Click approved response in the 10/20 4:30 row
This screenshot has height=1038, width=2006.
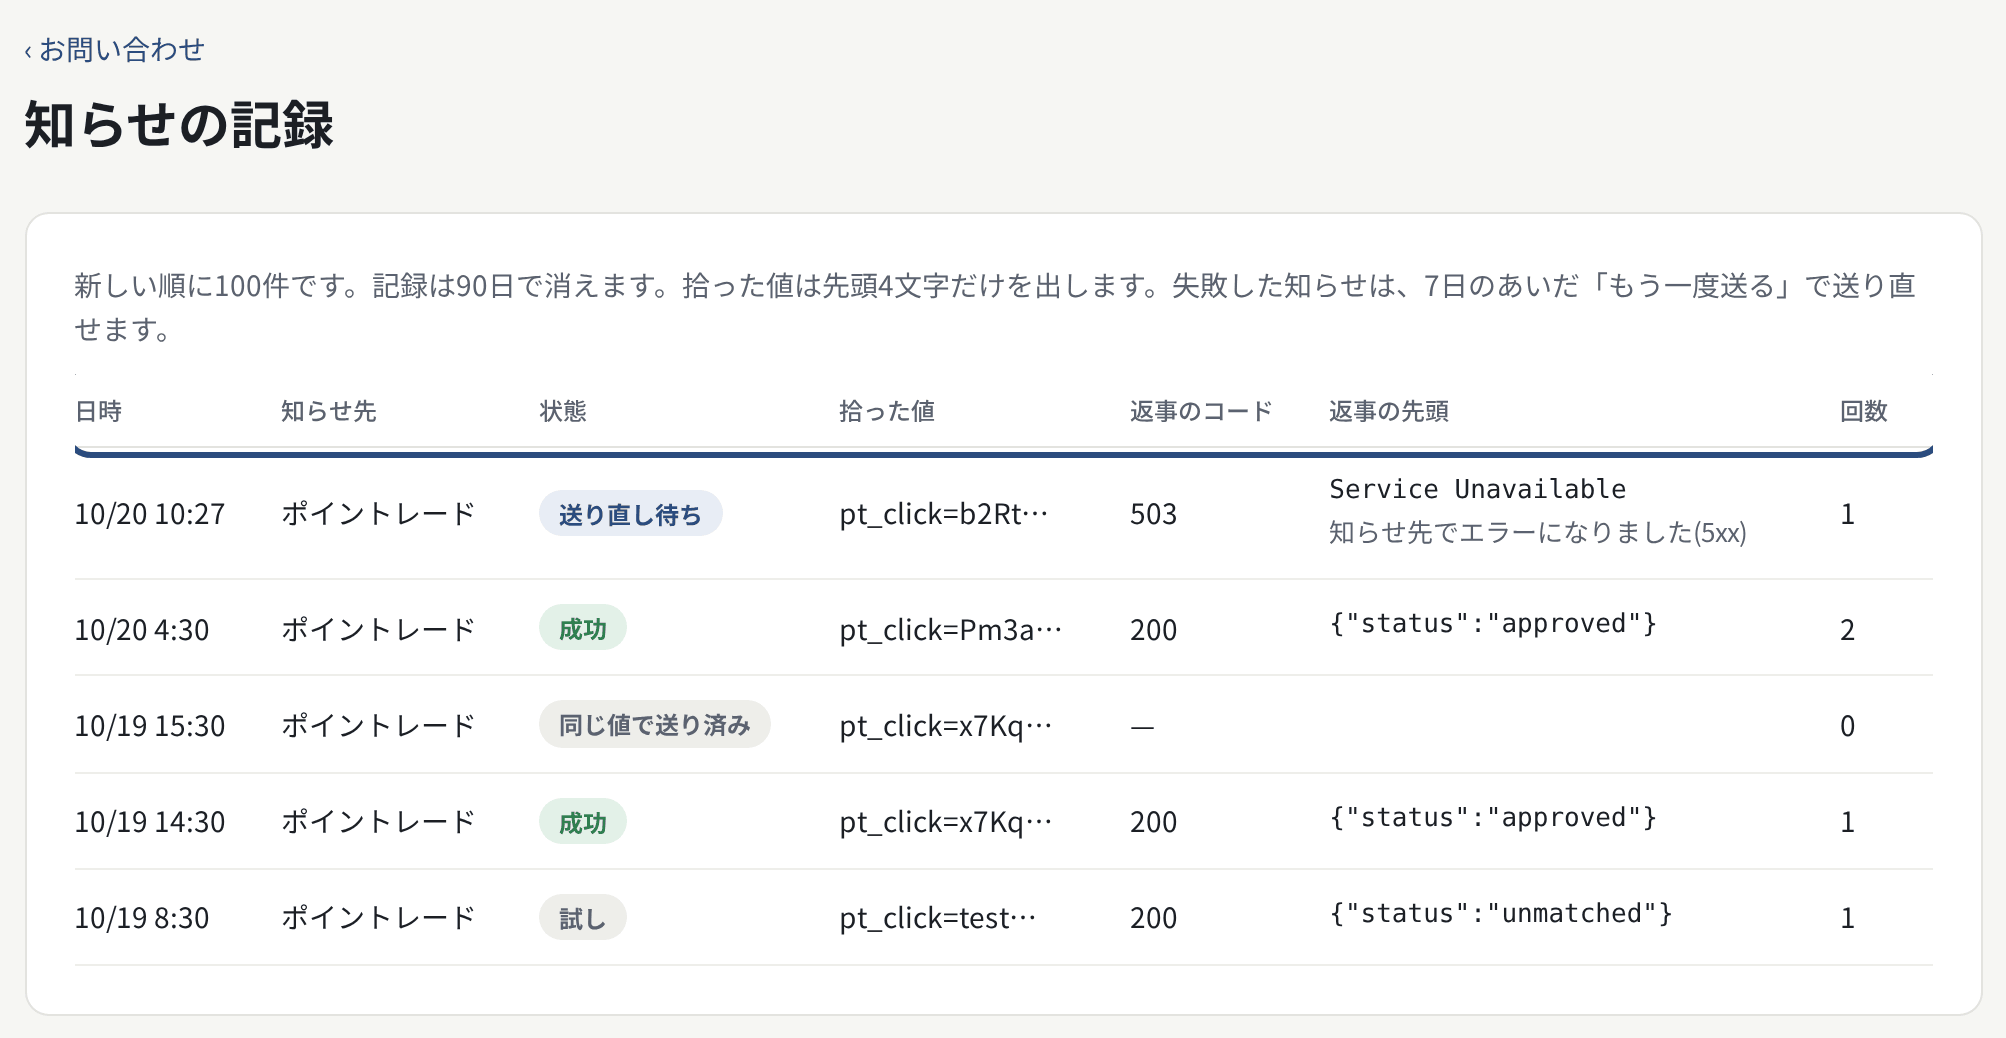pyautogui.click(x=1493, y=623)
